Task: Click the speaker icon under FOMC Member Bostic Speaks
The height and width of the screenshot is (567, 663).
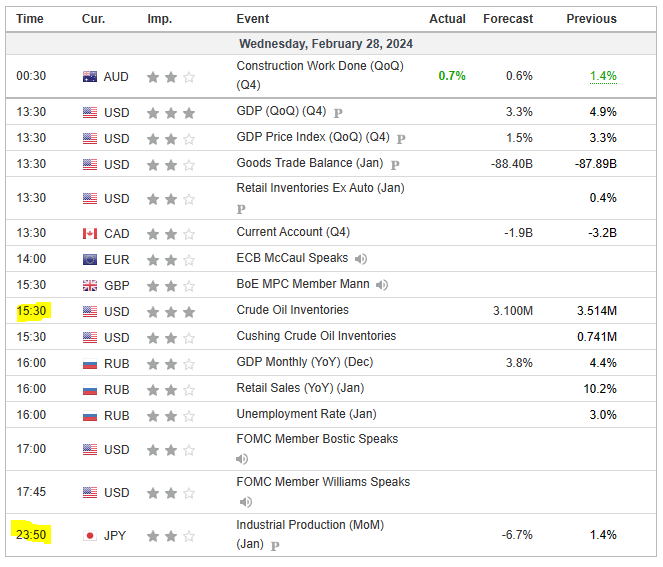Action: coord(242,459)
